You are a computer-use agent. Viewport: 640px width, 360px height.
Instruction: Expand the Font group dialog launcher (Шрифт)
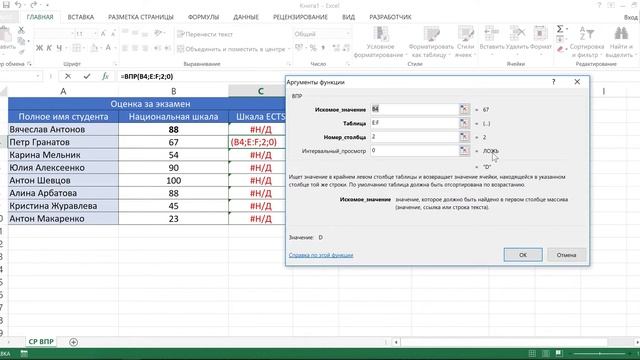click(x=115, y=64)
